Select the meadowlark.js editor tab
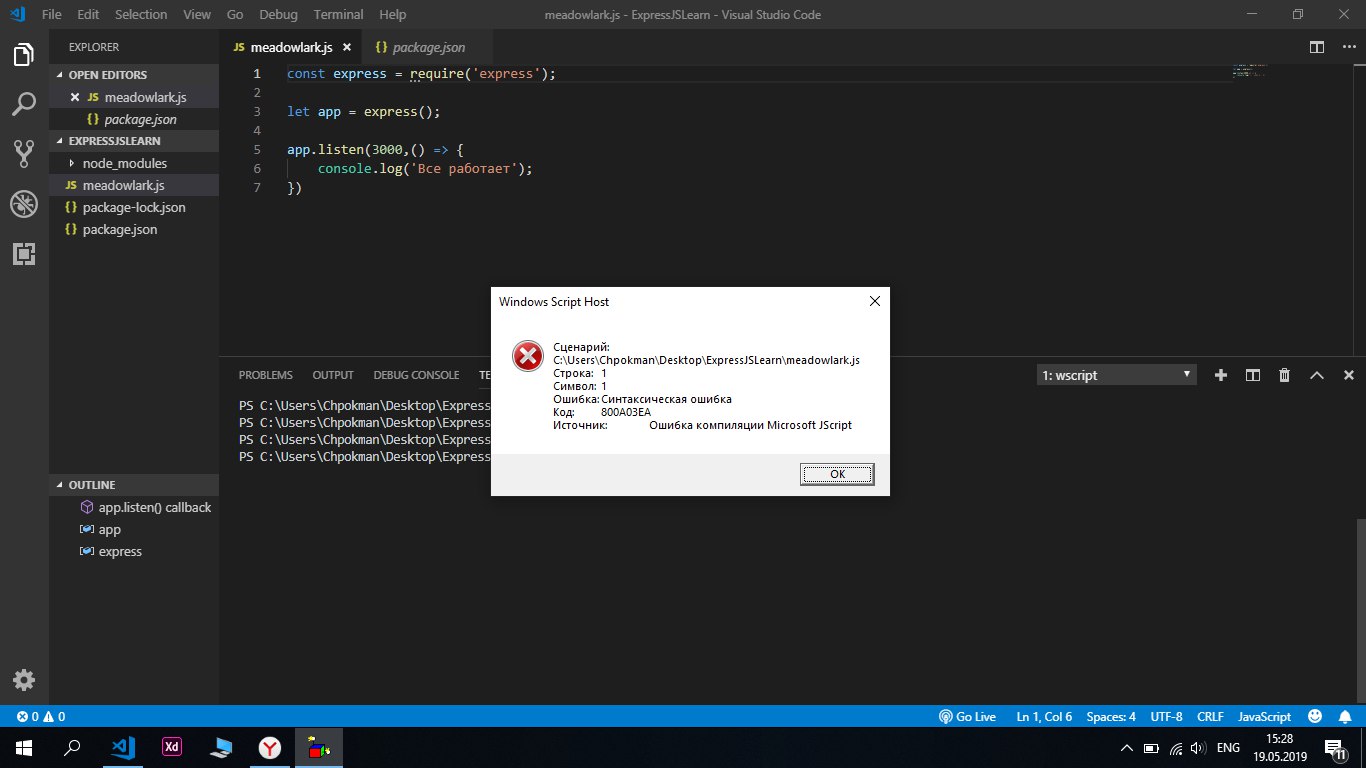Screen dimensions: 1366x768 [x=290, y=47]
